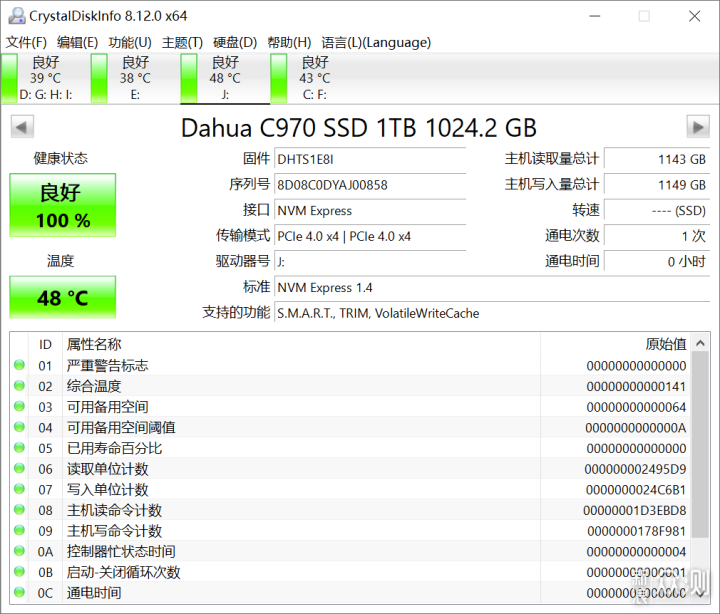
Task: Open the 语言(L)(Language) menu
Action: pyautogui.click(x=376, y=43)
